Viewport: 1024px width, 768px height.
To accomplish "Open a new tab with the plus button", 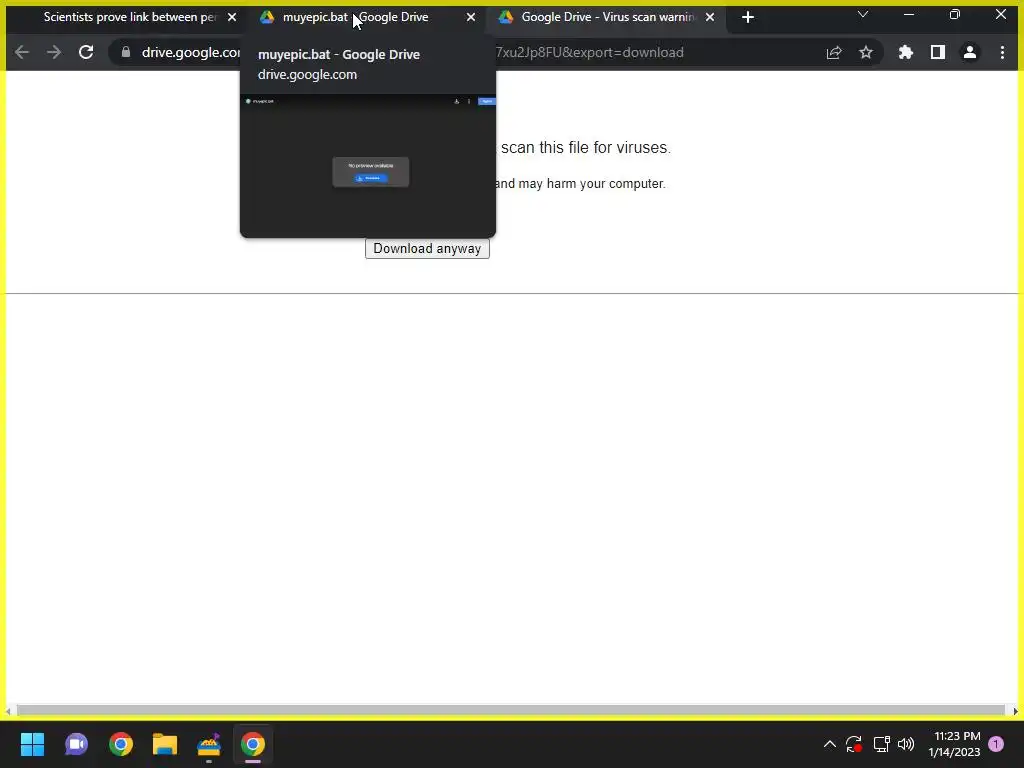I will click(x=748, y=18).
